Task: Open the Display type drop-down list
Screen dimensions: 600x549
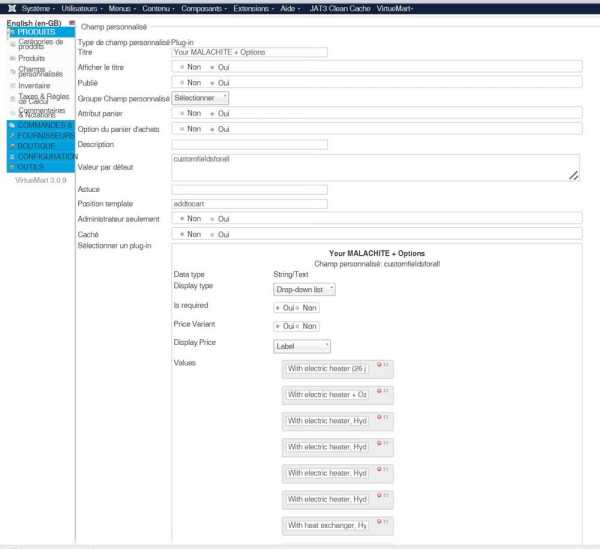Action: pos(304,289)
